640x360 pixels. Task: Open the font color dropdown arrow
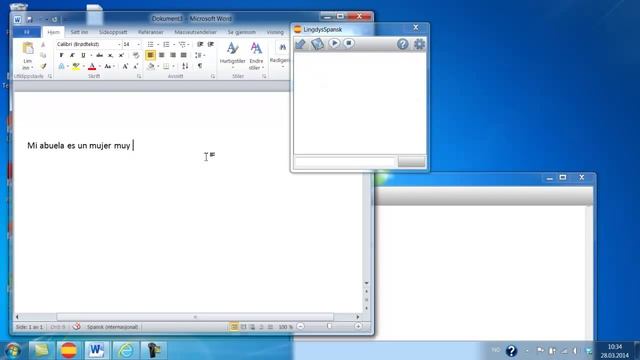pos(100,67)
